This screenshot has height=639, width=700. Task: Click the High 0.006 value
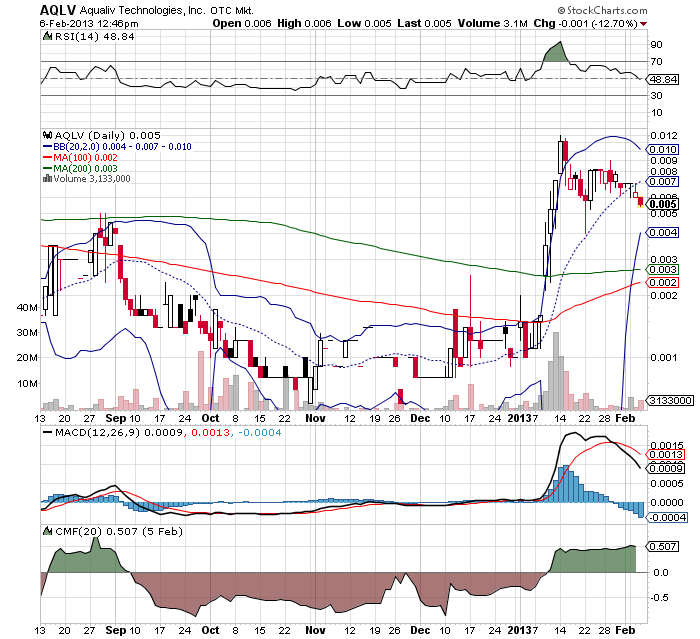tap(304, 23)
